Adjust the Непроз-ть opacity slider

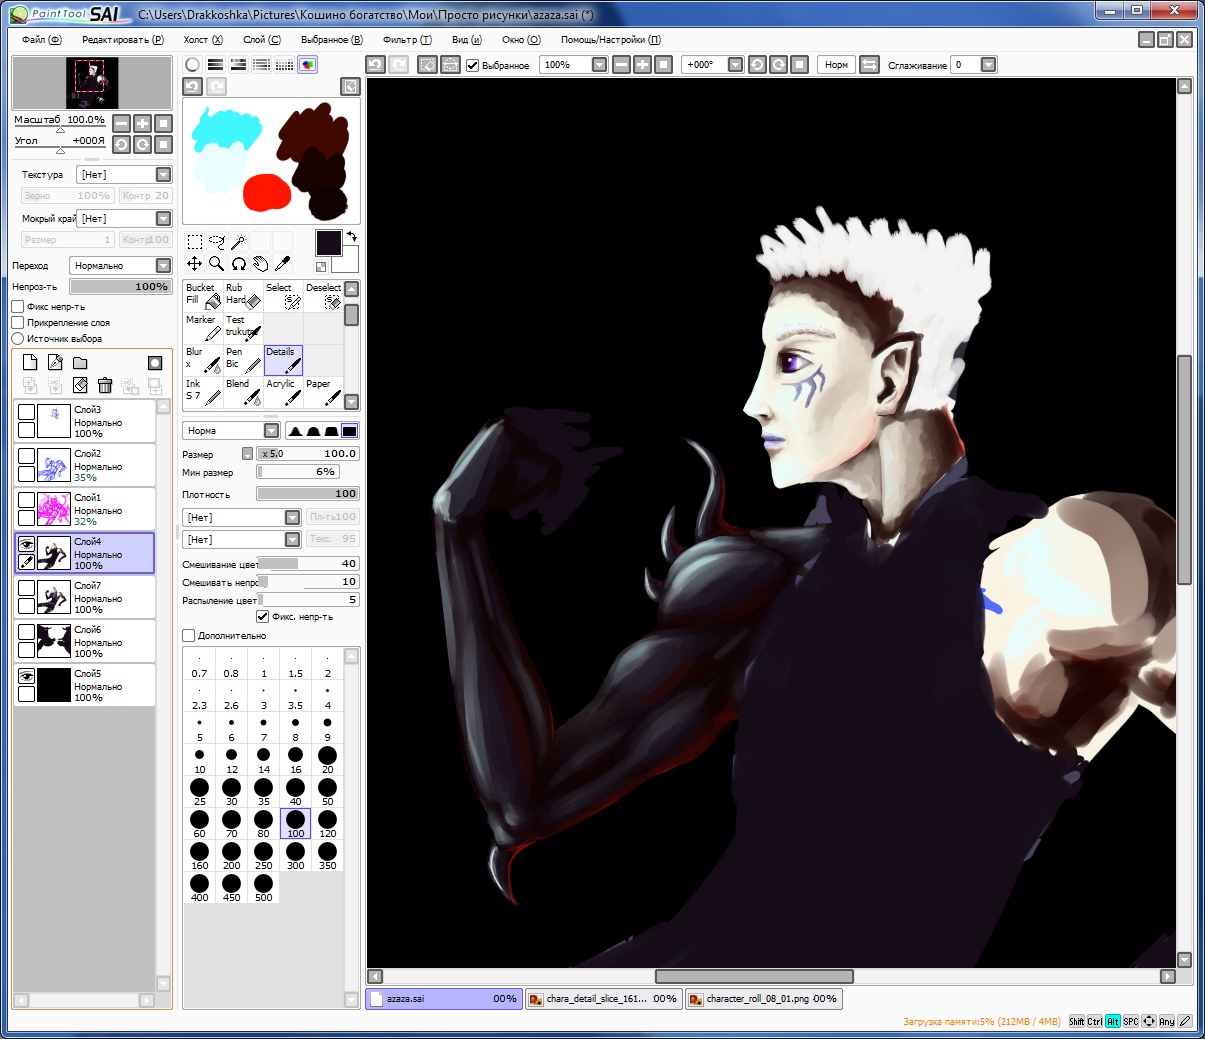pyautogui.click(x=120, y=287)
